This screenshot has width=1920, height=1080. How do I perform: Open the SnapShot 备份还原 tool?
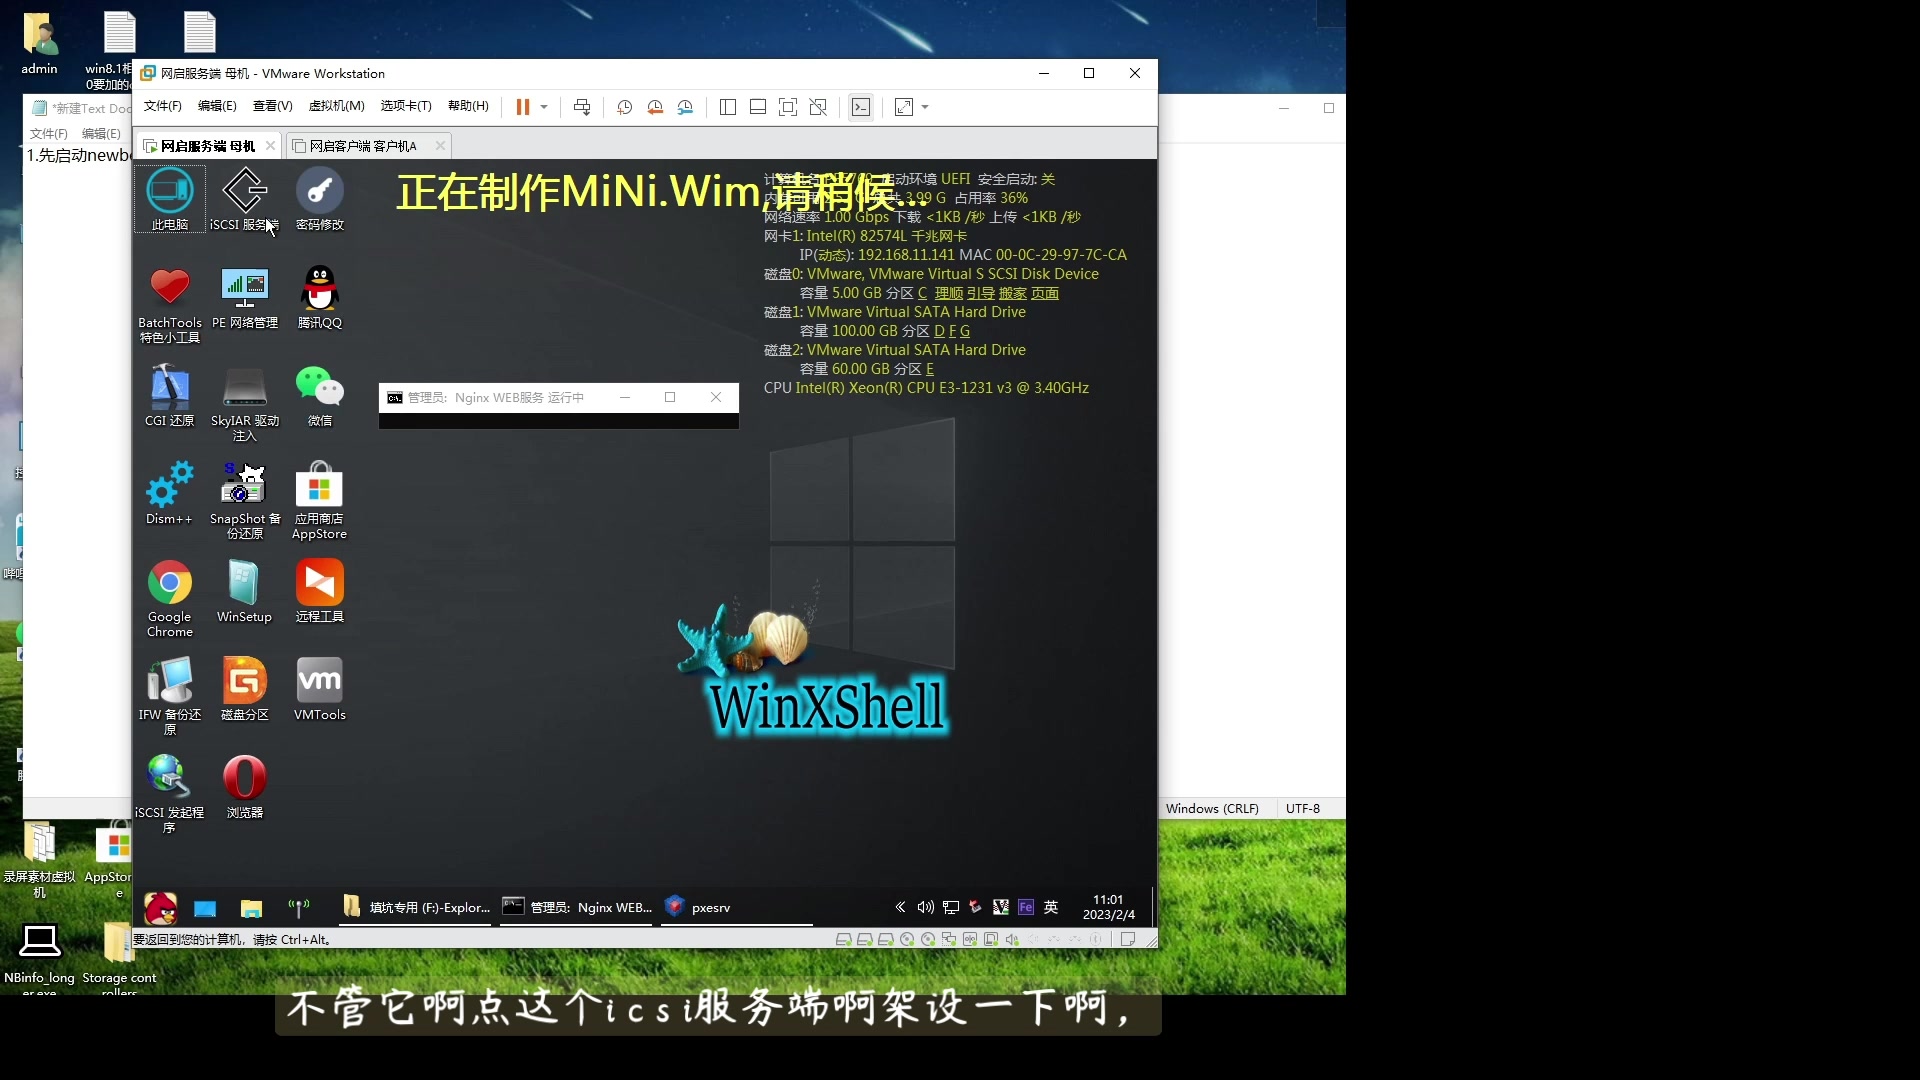pyautogui.click(x=244, y=490)
